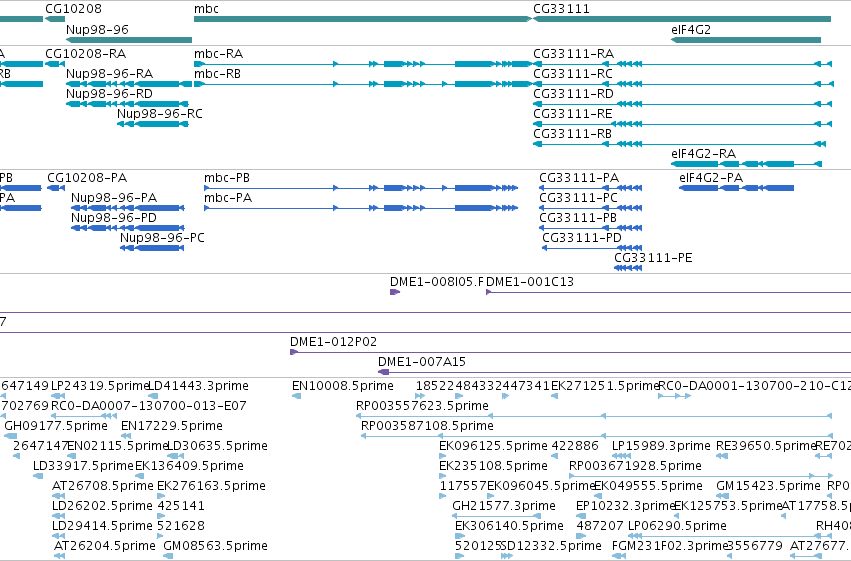851x561 pixels.
Task: Select EST EK235108.5prime
Action: 444,476
